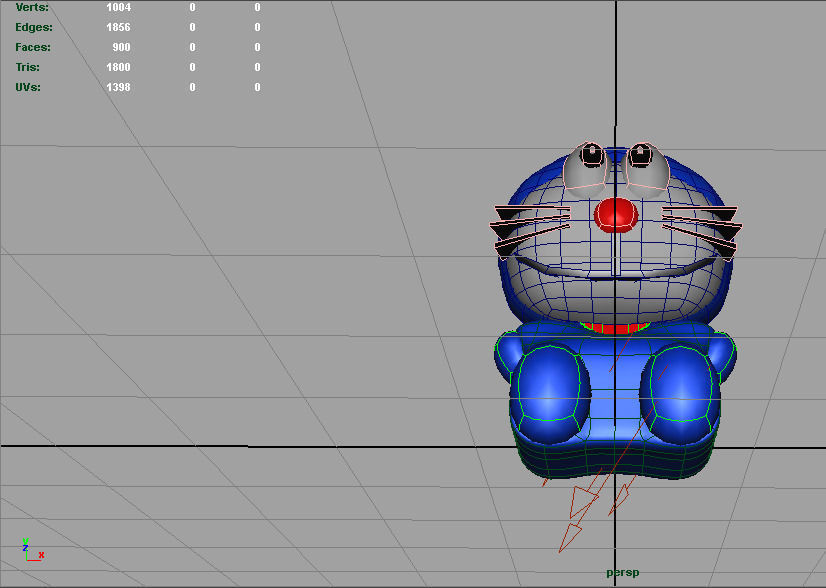Select the red collar under the head
Viewport: 826px width, 588px height.
[615, 329]
